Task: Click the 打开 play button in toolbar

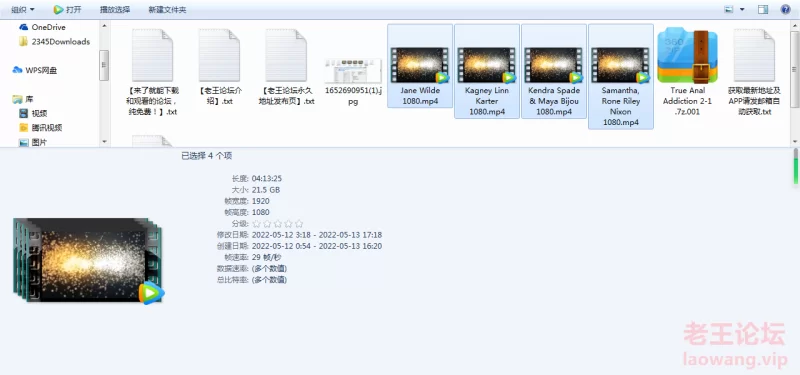Action: [x=67, y=9]
